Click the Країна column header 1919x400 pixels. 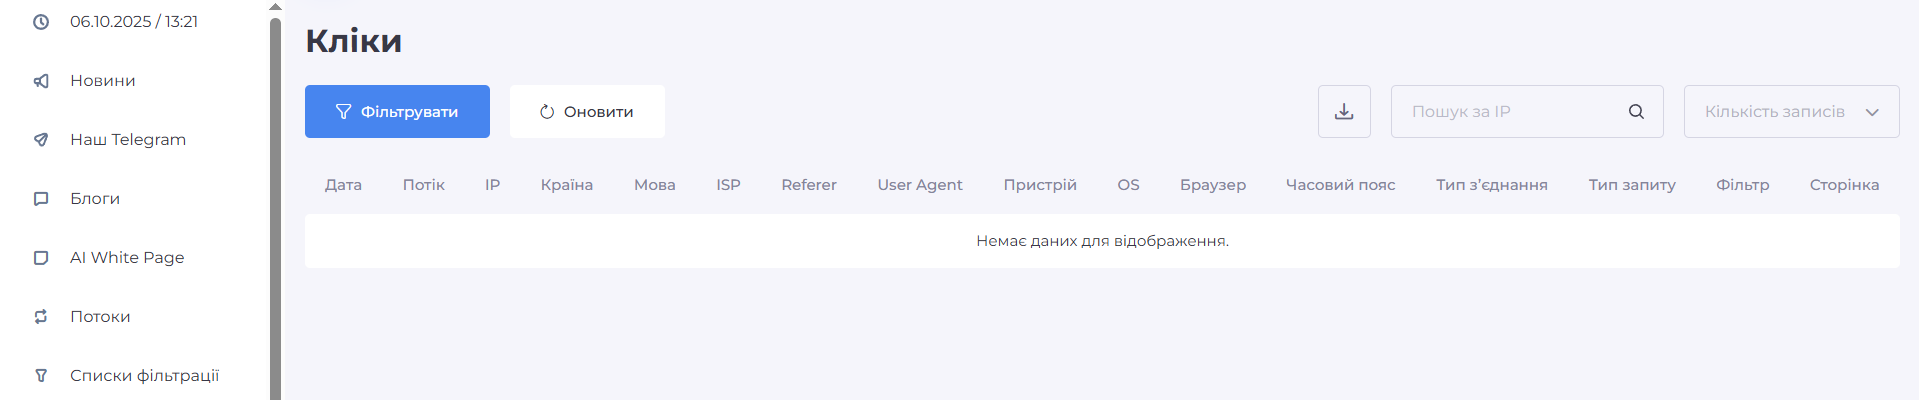(566, 185)
